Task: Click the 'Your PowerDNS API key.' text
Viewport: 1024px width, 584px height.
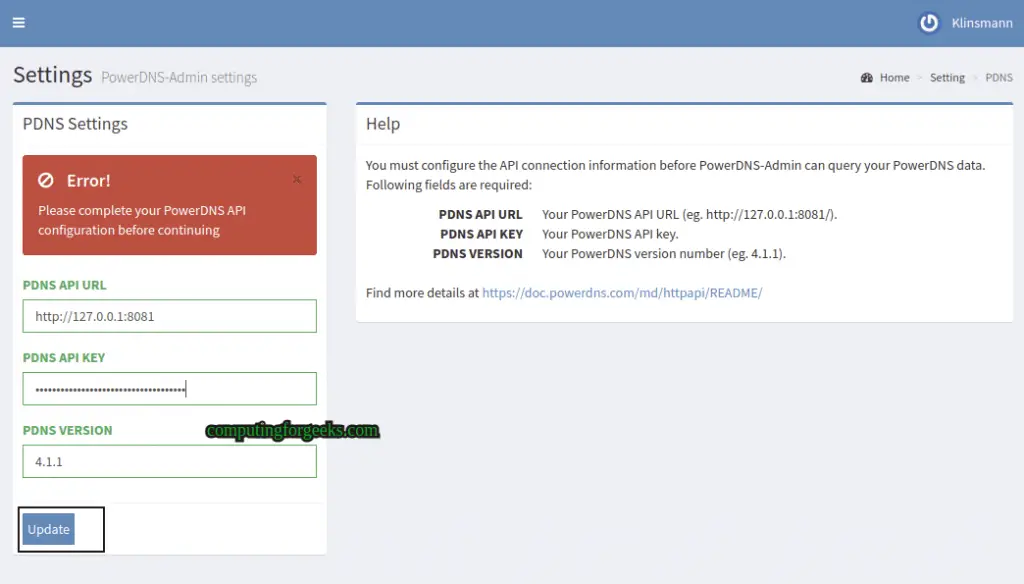Action: (x=610, y=234)
